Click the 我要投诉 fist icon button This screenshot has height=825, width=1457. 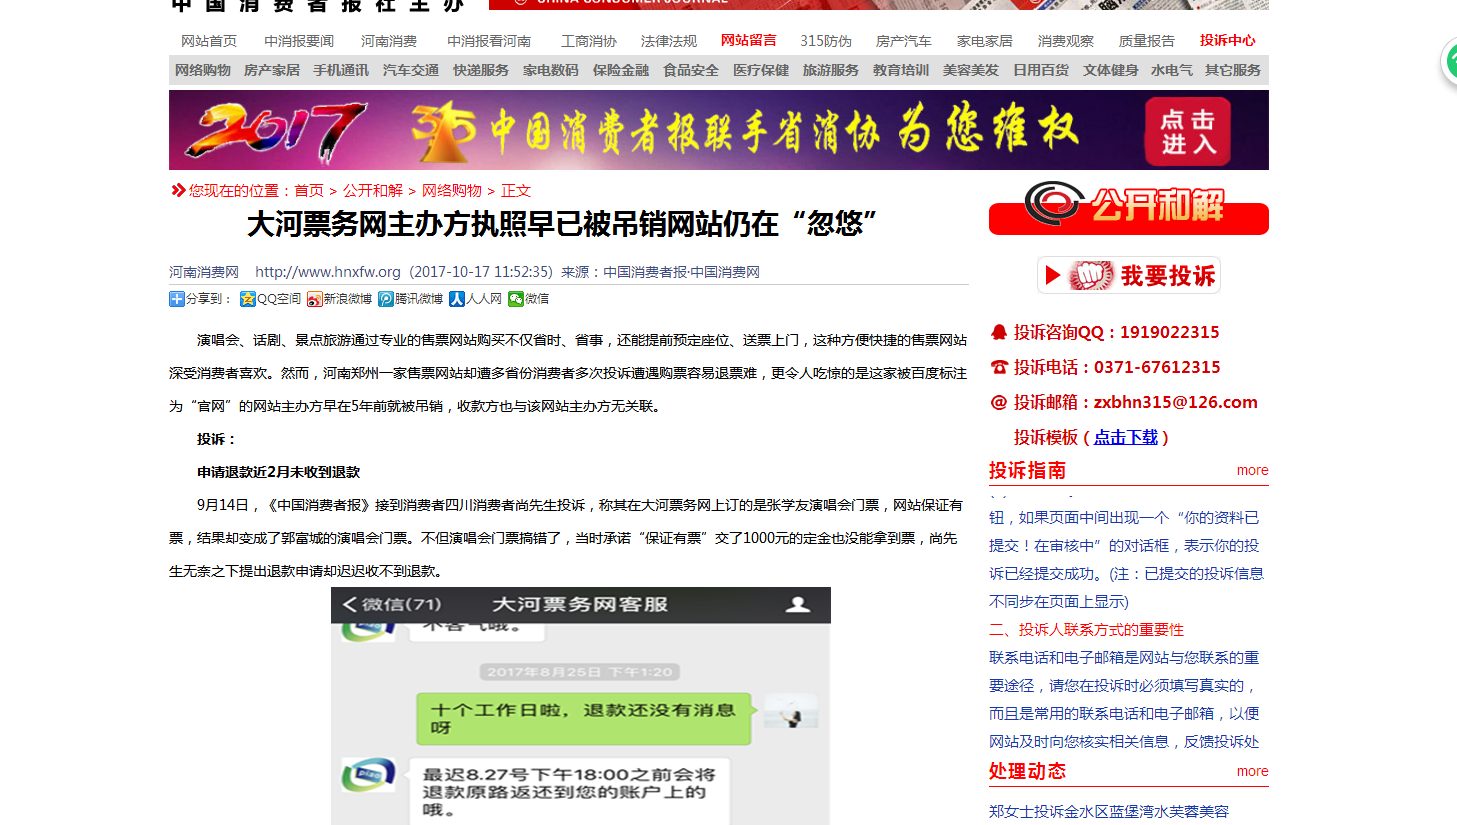pos(1090,275)
